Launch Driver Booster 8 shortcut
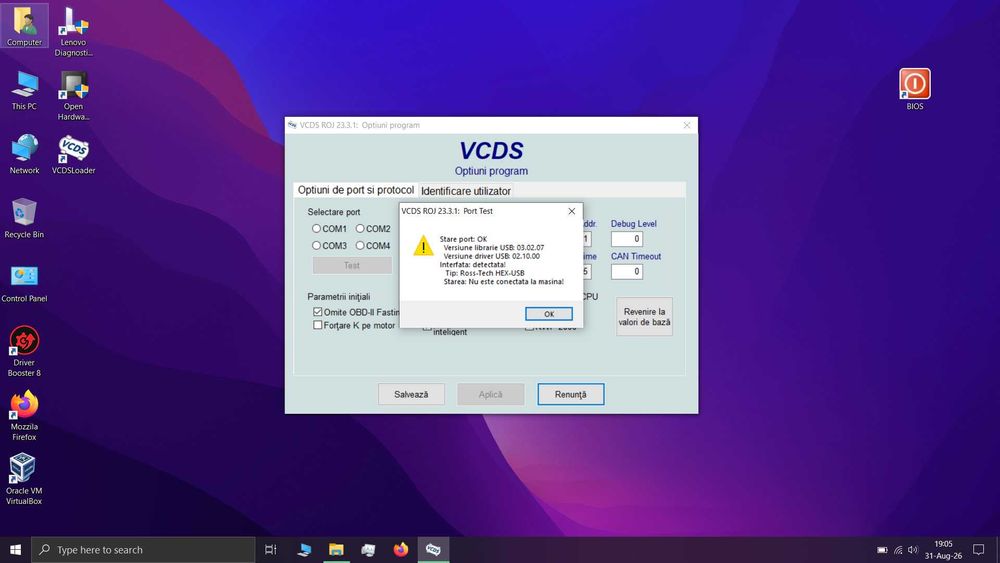Image resolution: width=1000 pixels, height=563 pixels. tap(24, 351)
